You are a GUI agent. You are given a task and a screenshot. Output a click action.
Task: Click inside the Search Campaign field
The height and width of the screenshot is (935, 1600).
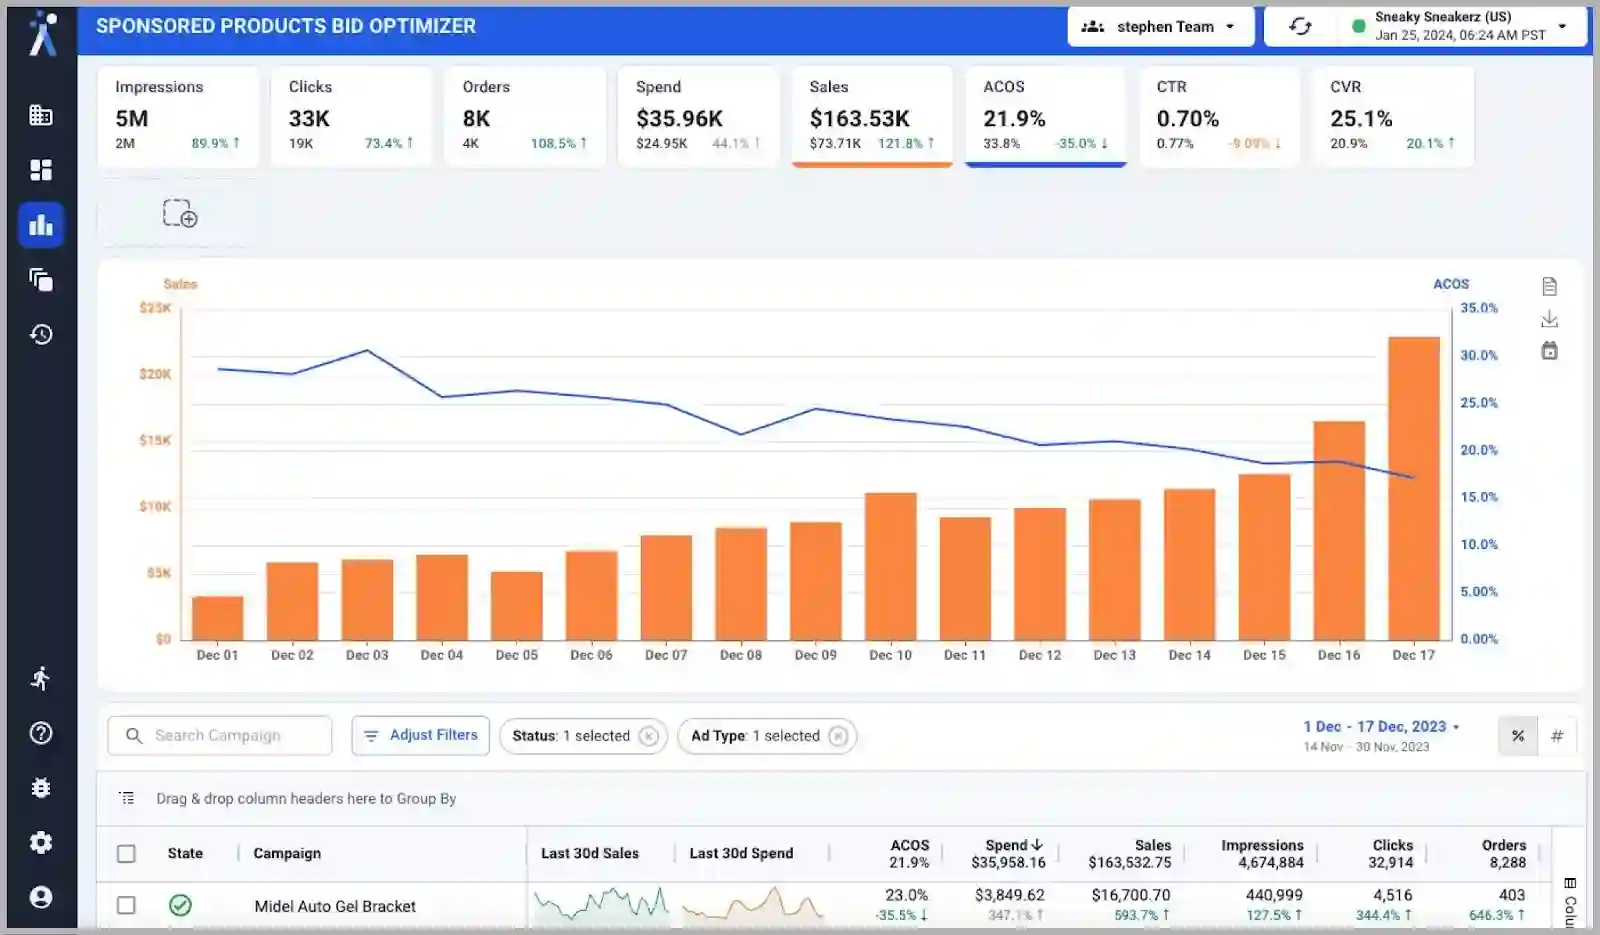coord(219,736)
